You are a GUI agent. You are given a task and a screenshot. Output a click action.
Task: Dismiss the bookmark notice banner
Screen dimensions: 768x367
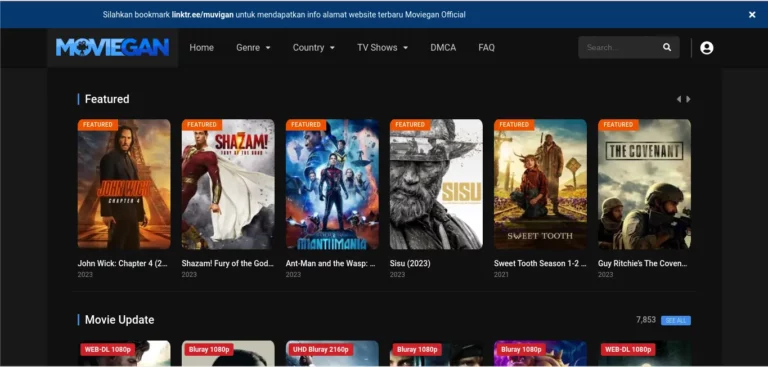[x=752, y=15]
